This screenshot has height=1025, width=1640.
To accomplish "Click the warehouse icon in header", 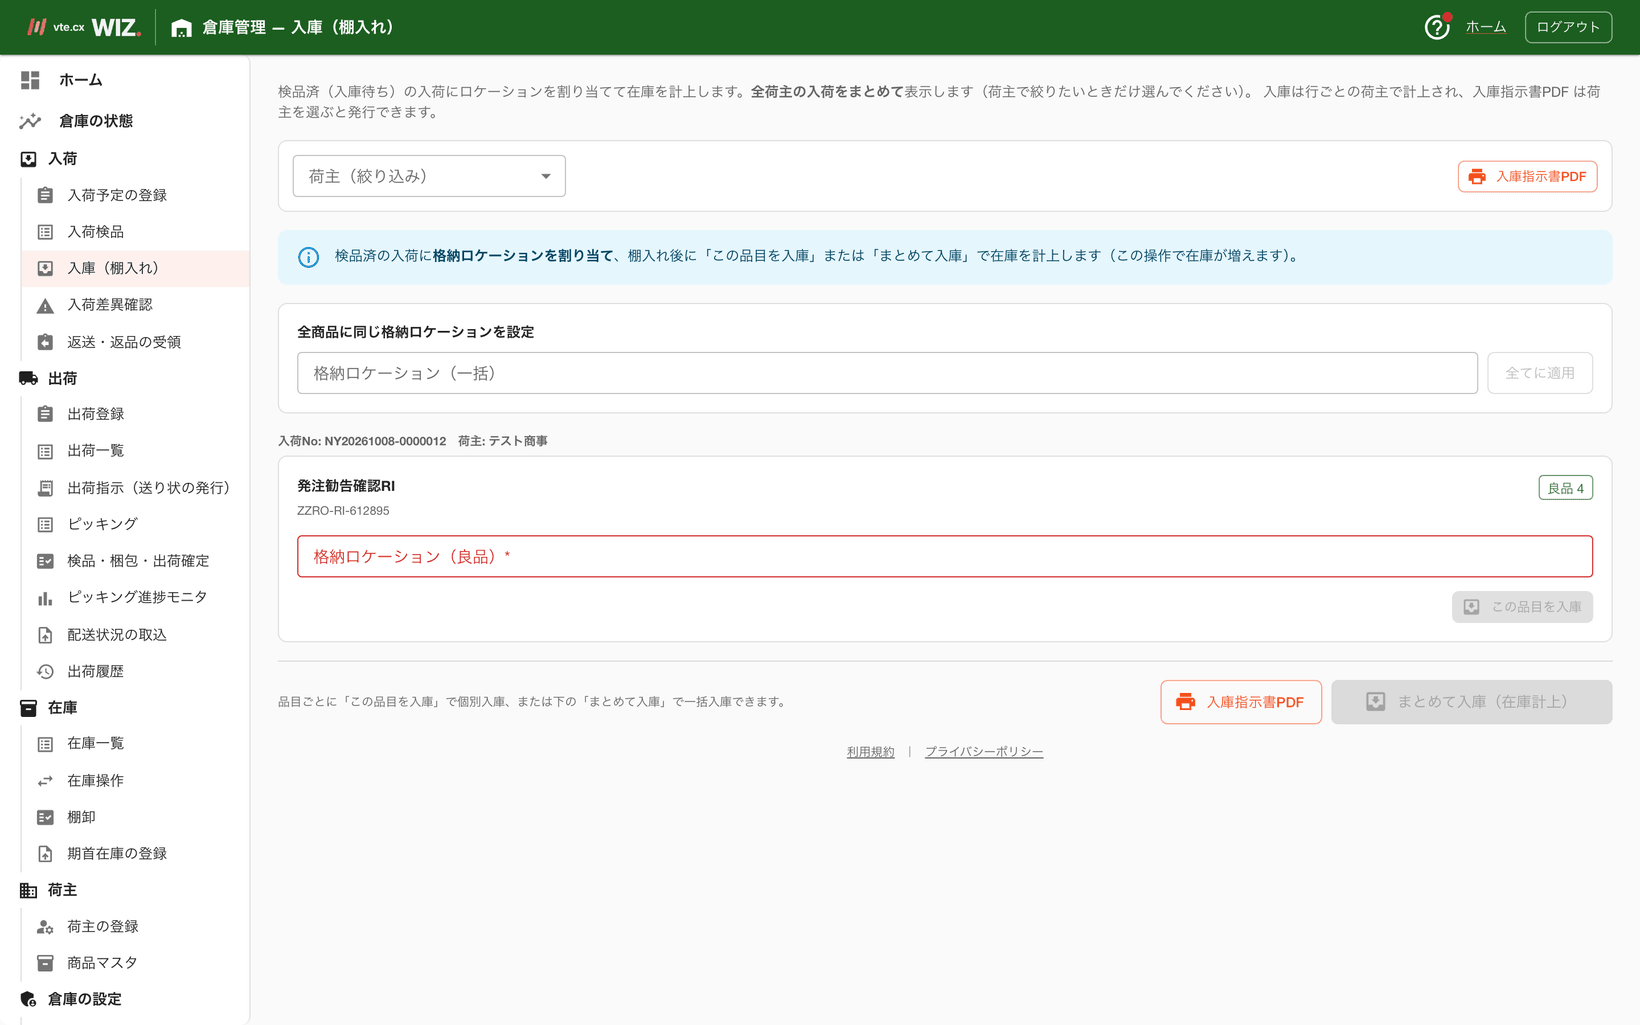I will pyautogui.click(x=181, y=28).
